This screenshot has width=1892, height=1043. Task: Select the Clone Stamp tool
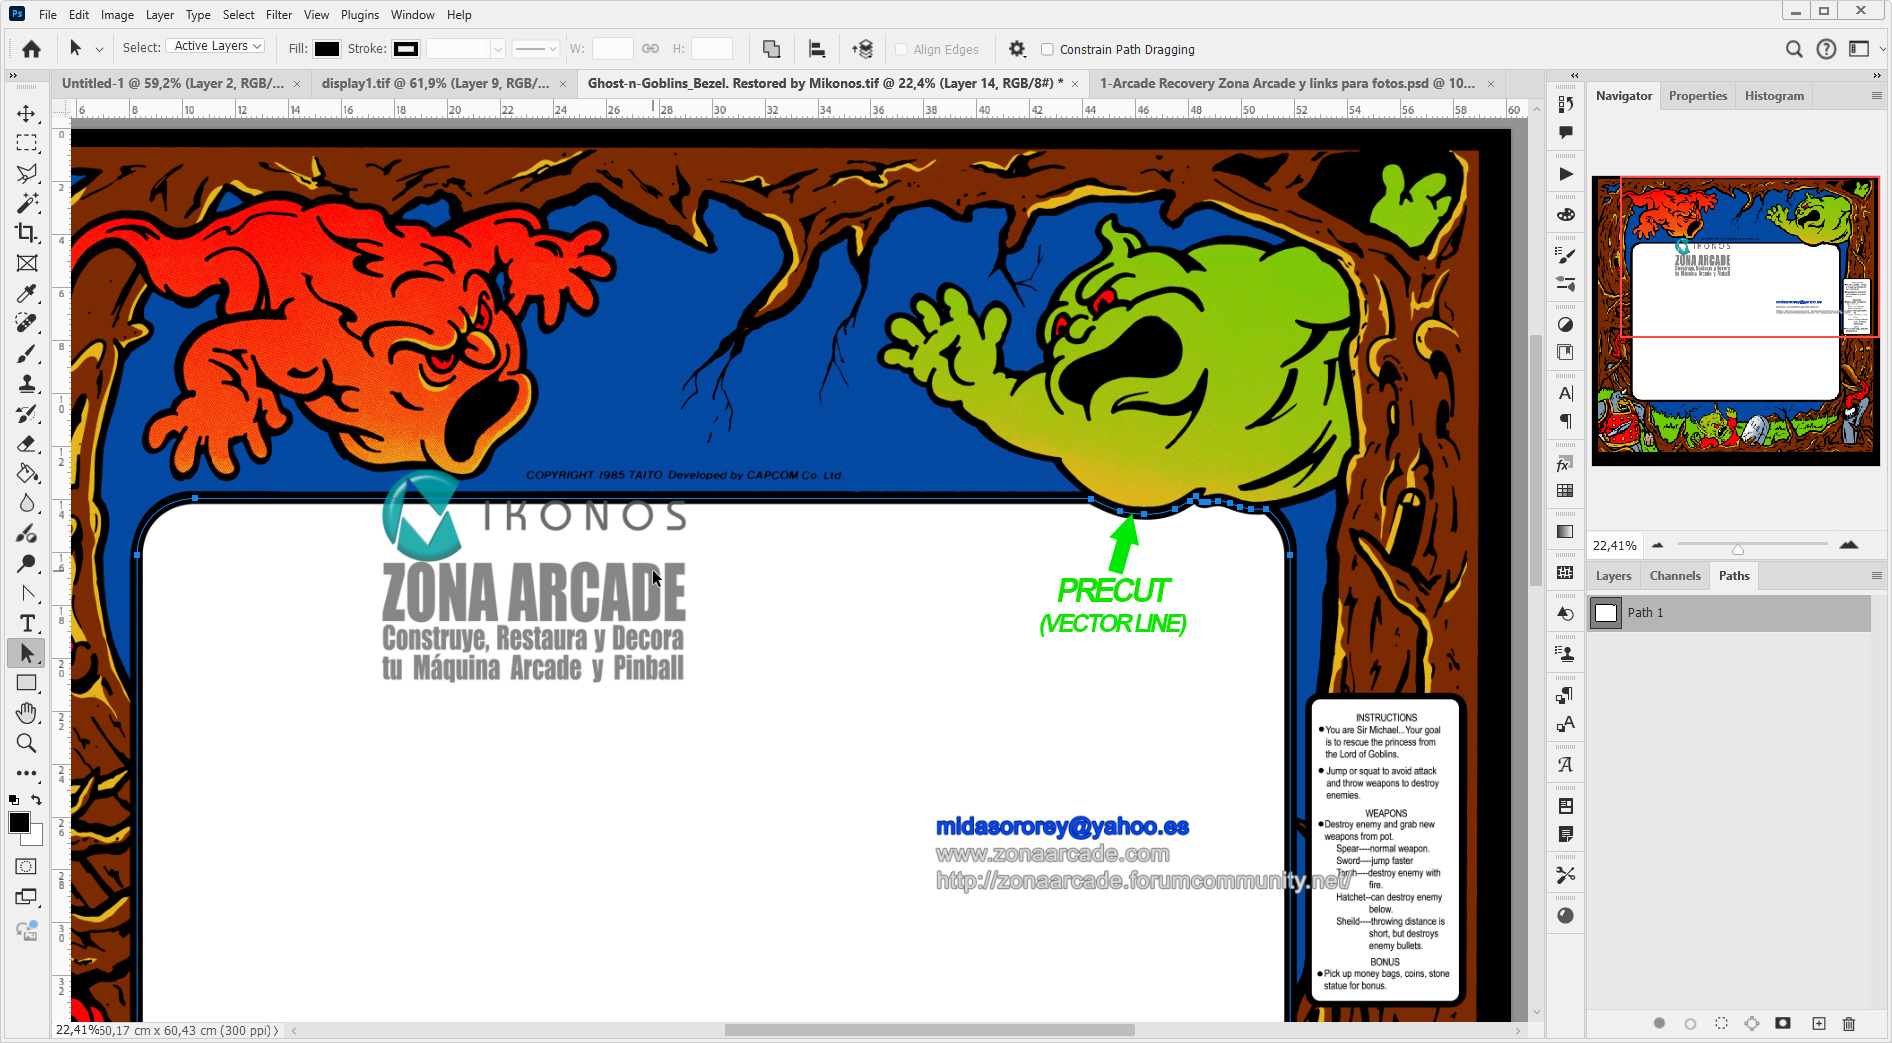tap(27, 384)
